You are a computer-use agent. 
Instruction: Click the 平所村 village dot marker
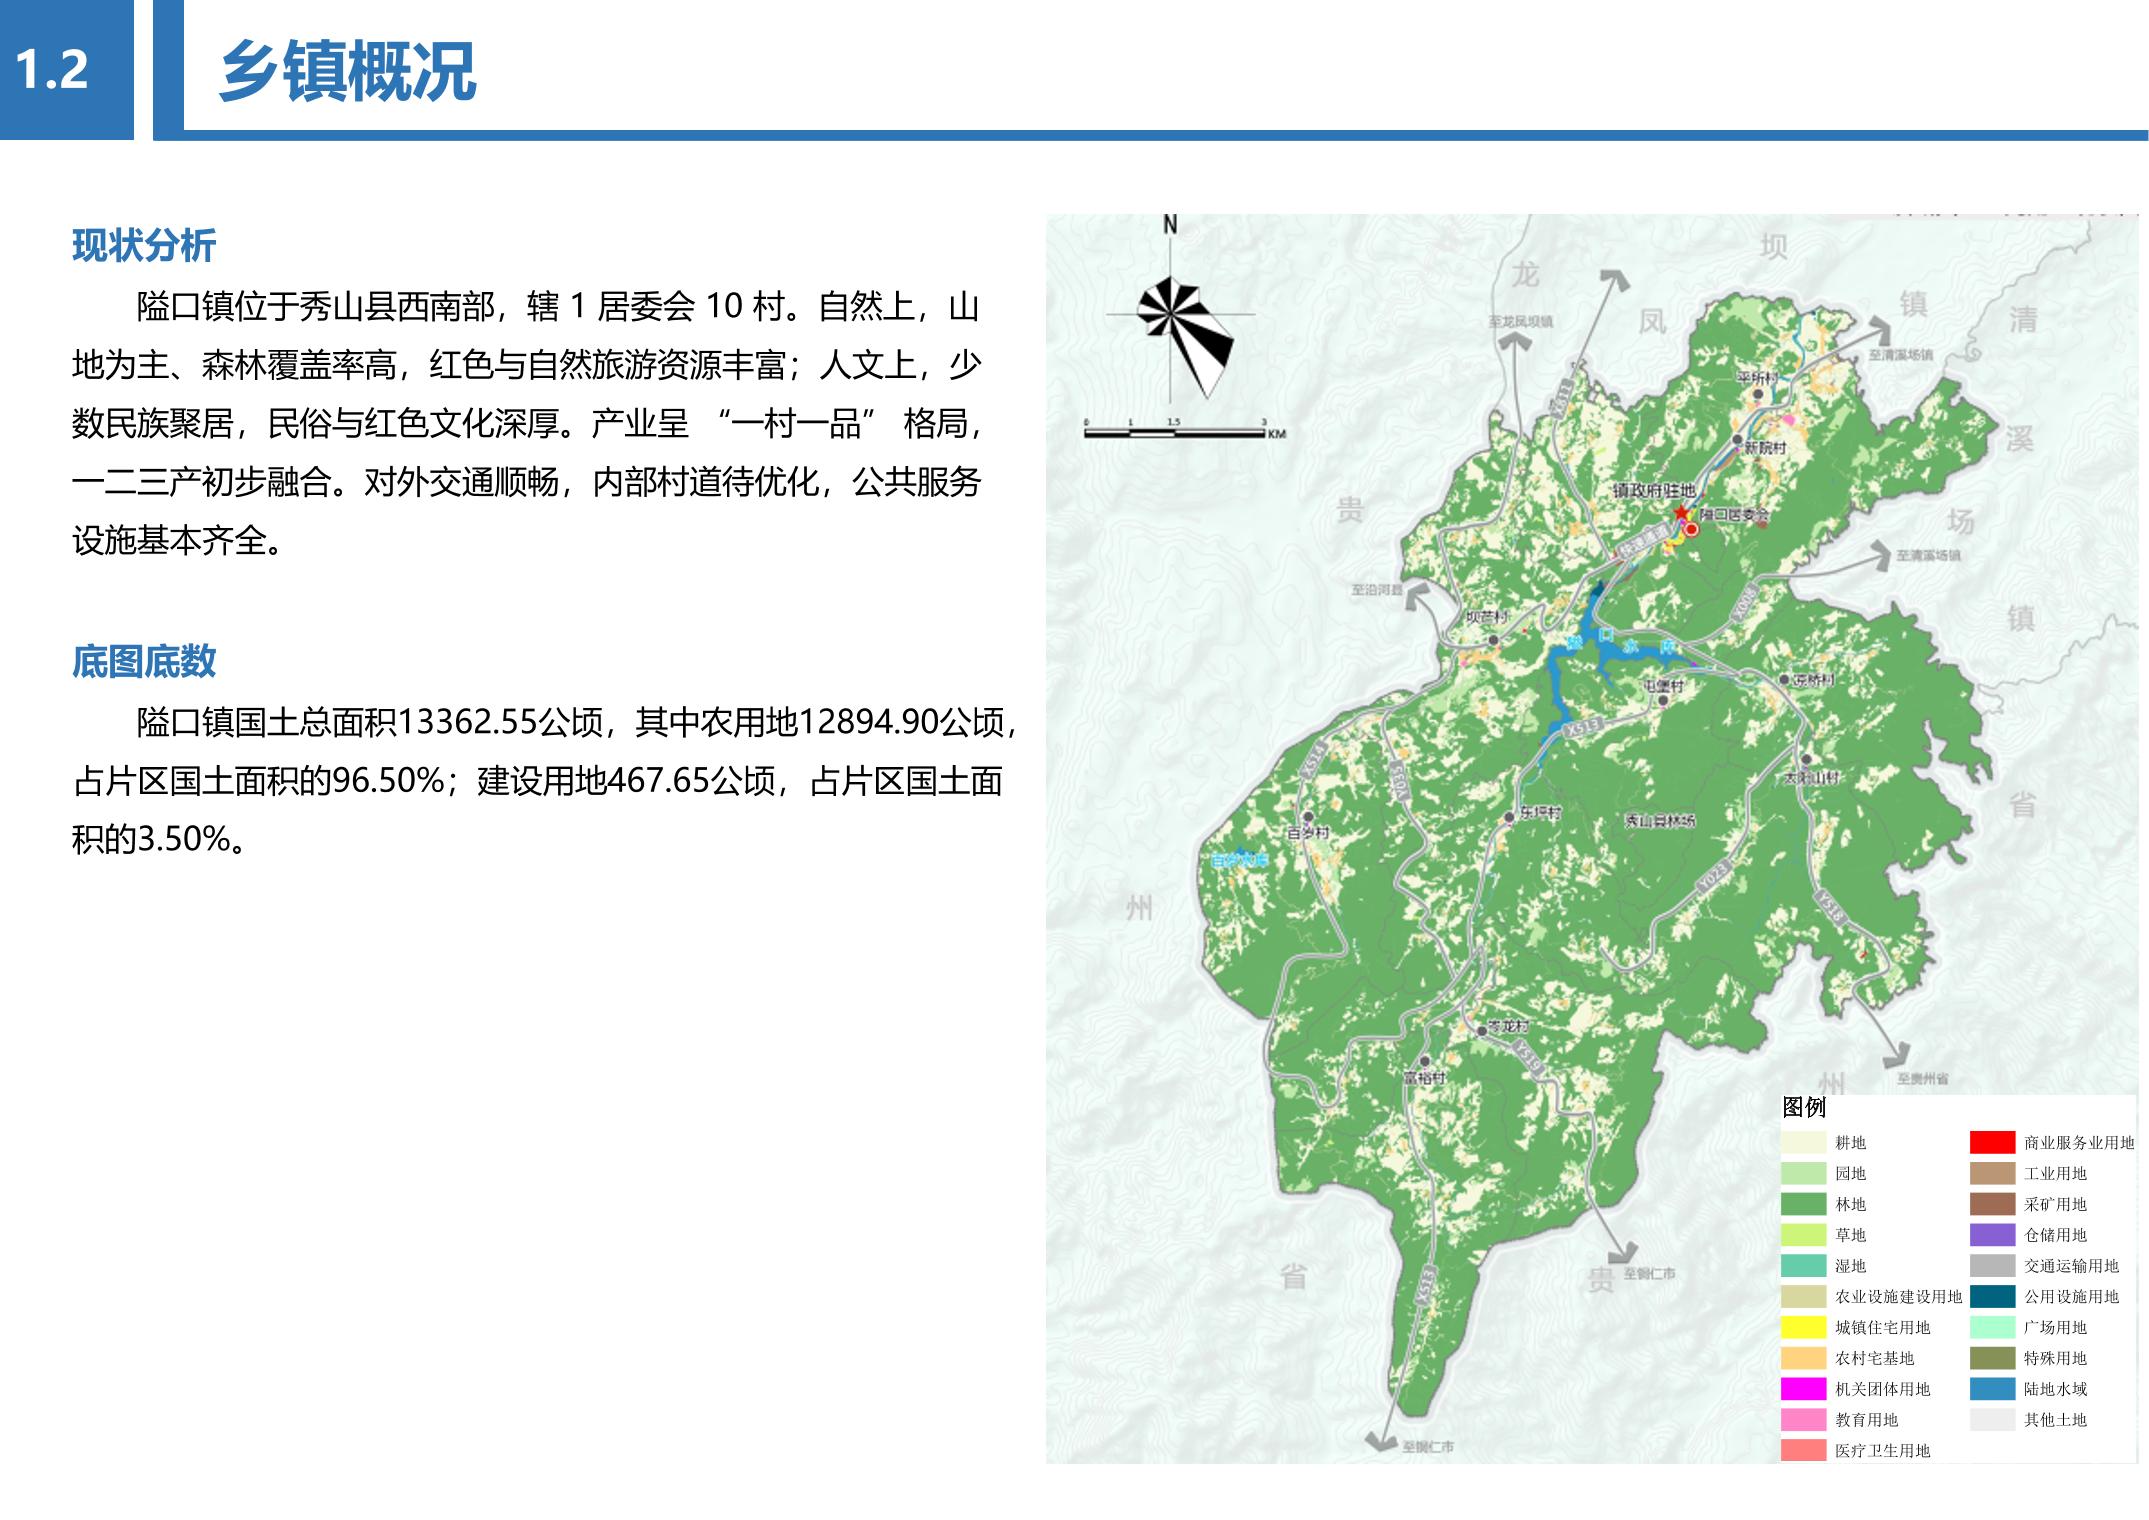[x=1758, y=394]
